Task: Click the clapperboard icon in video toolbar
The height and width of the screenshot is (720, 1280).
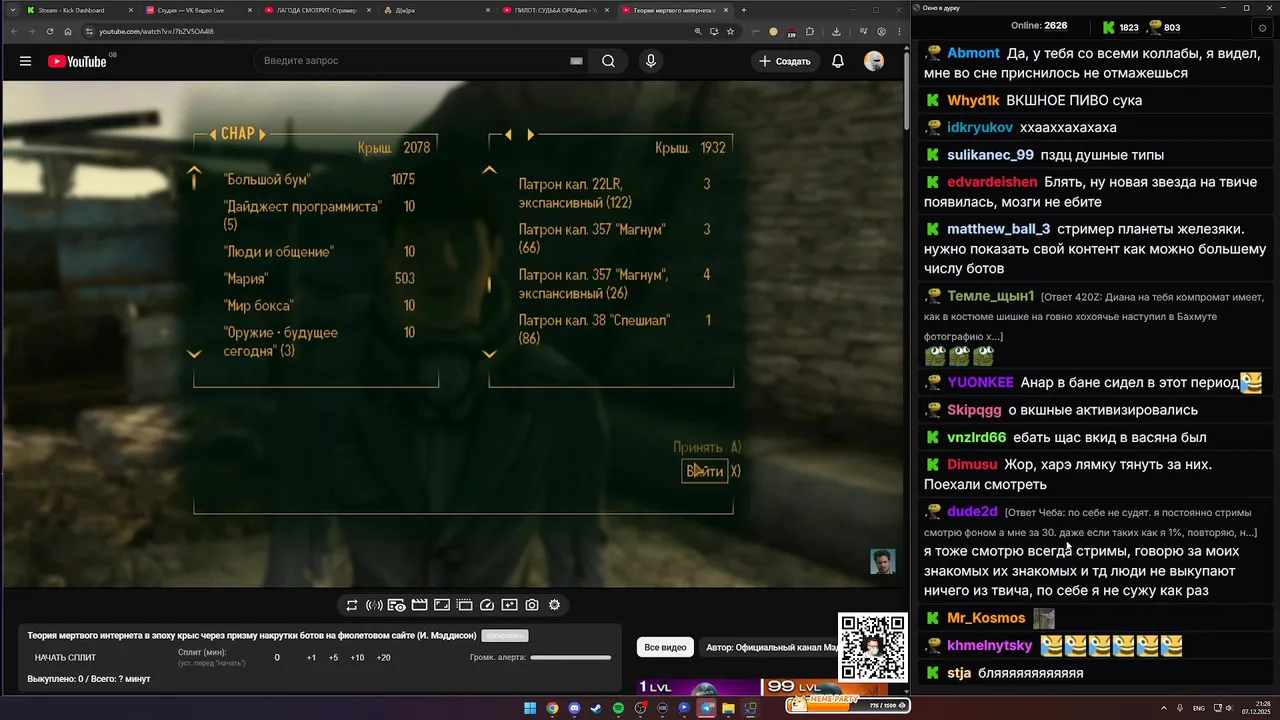Action: click(419, 605)
